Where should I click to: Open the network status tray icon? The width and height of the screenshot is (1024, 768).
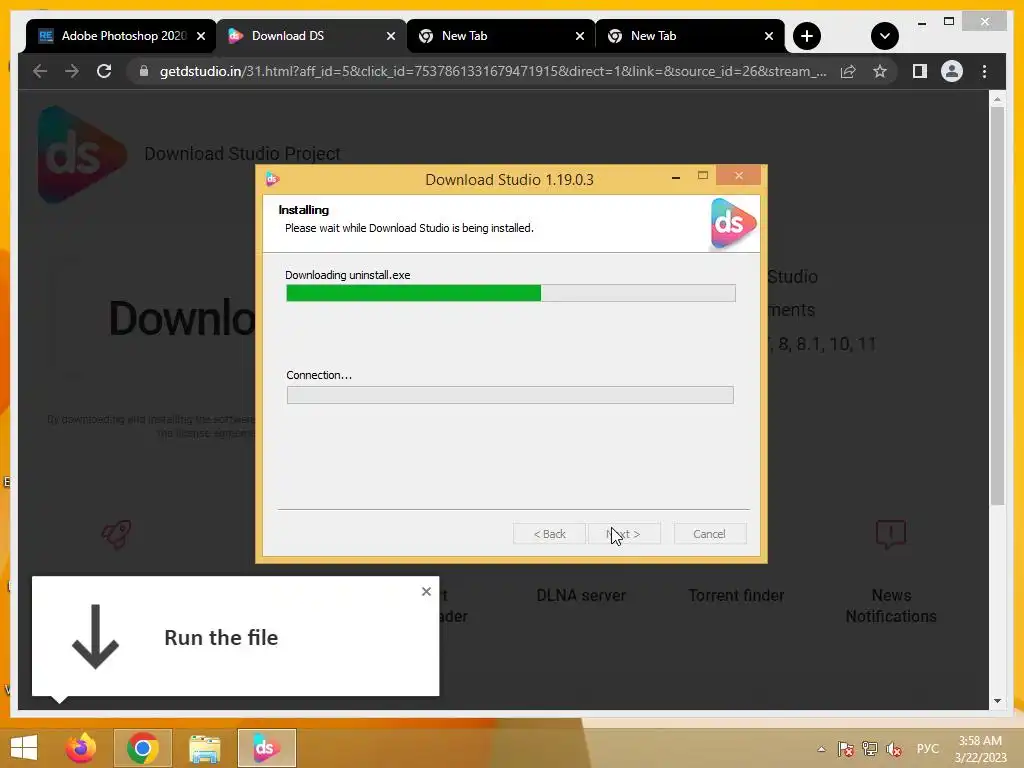click(x=870, y=749)
